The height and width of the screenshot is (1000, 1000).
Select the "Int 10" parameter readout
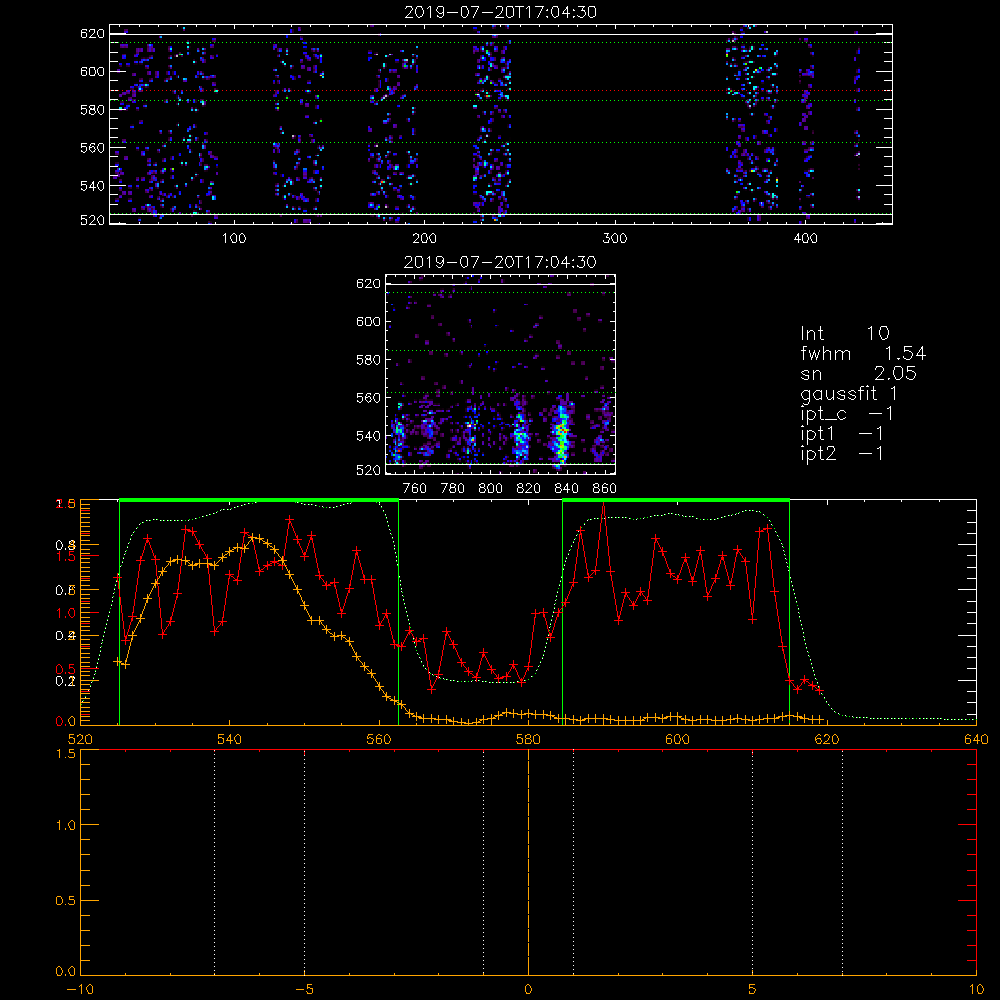pyautogui.click(x=845, y=333)
